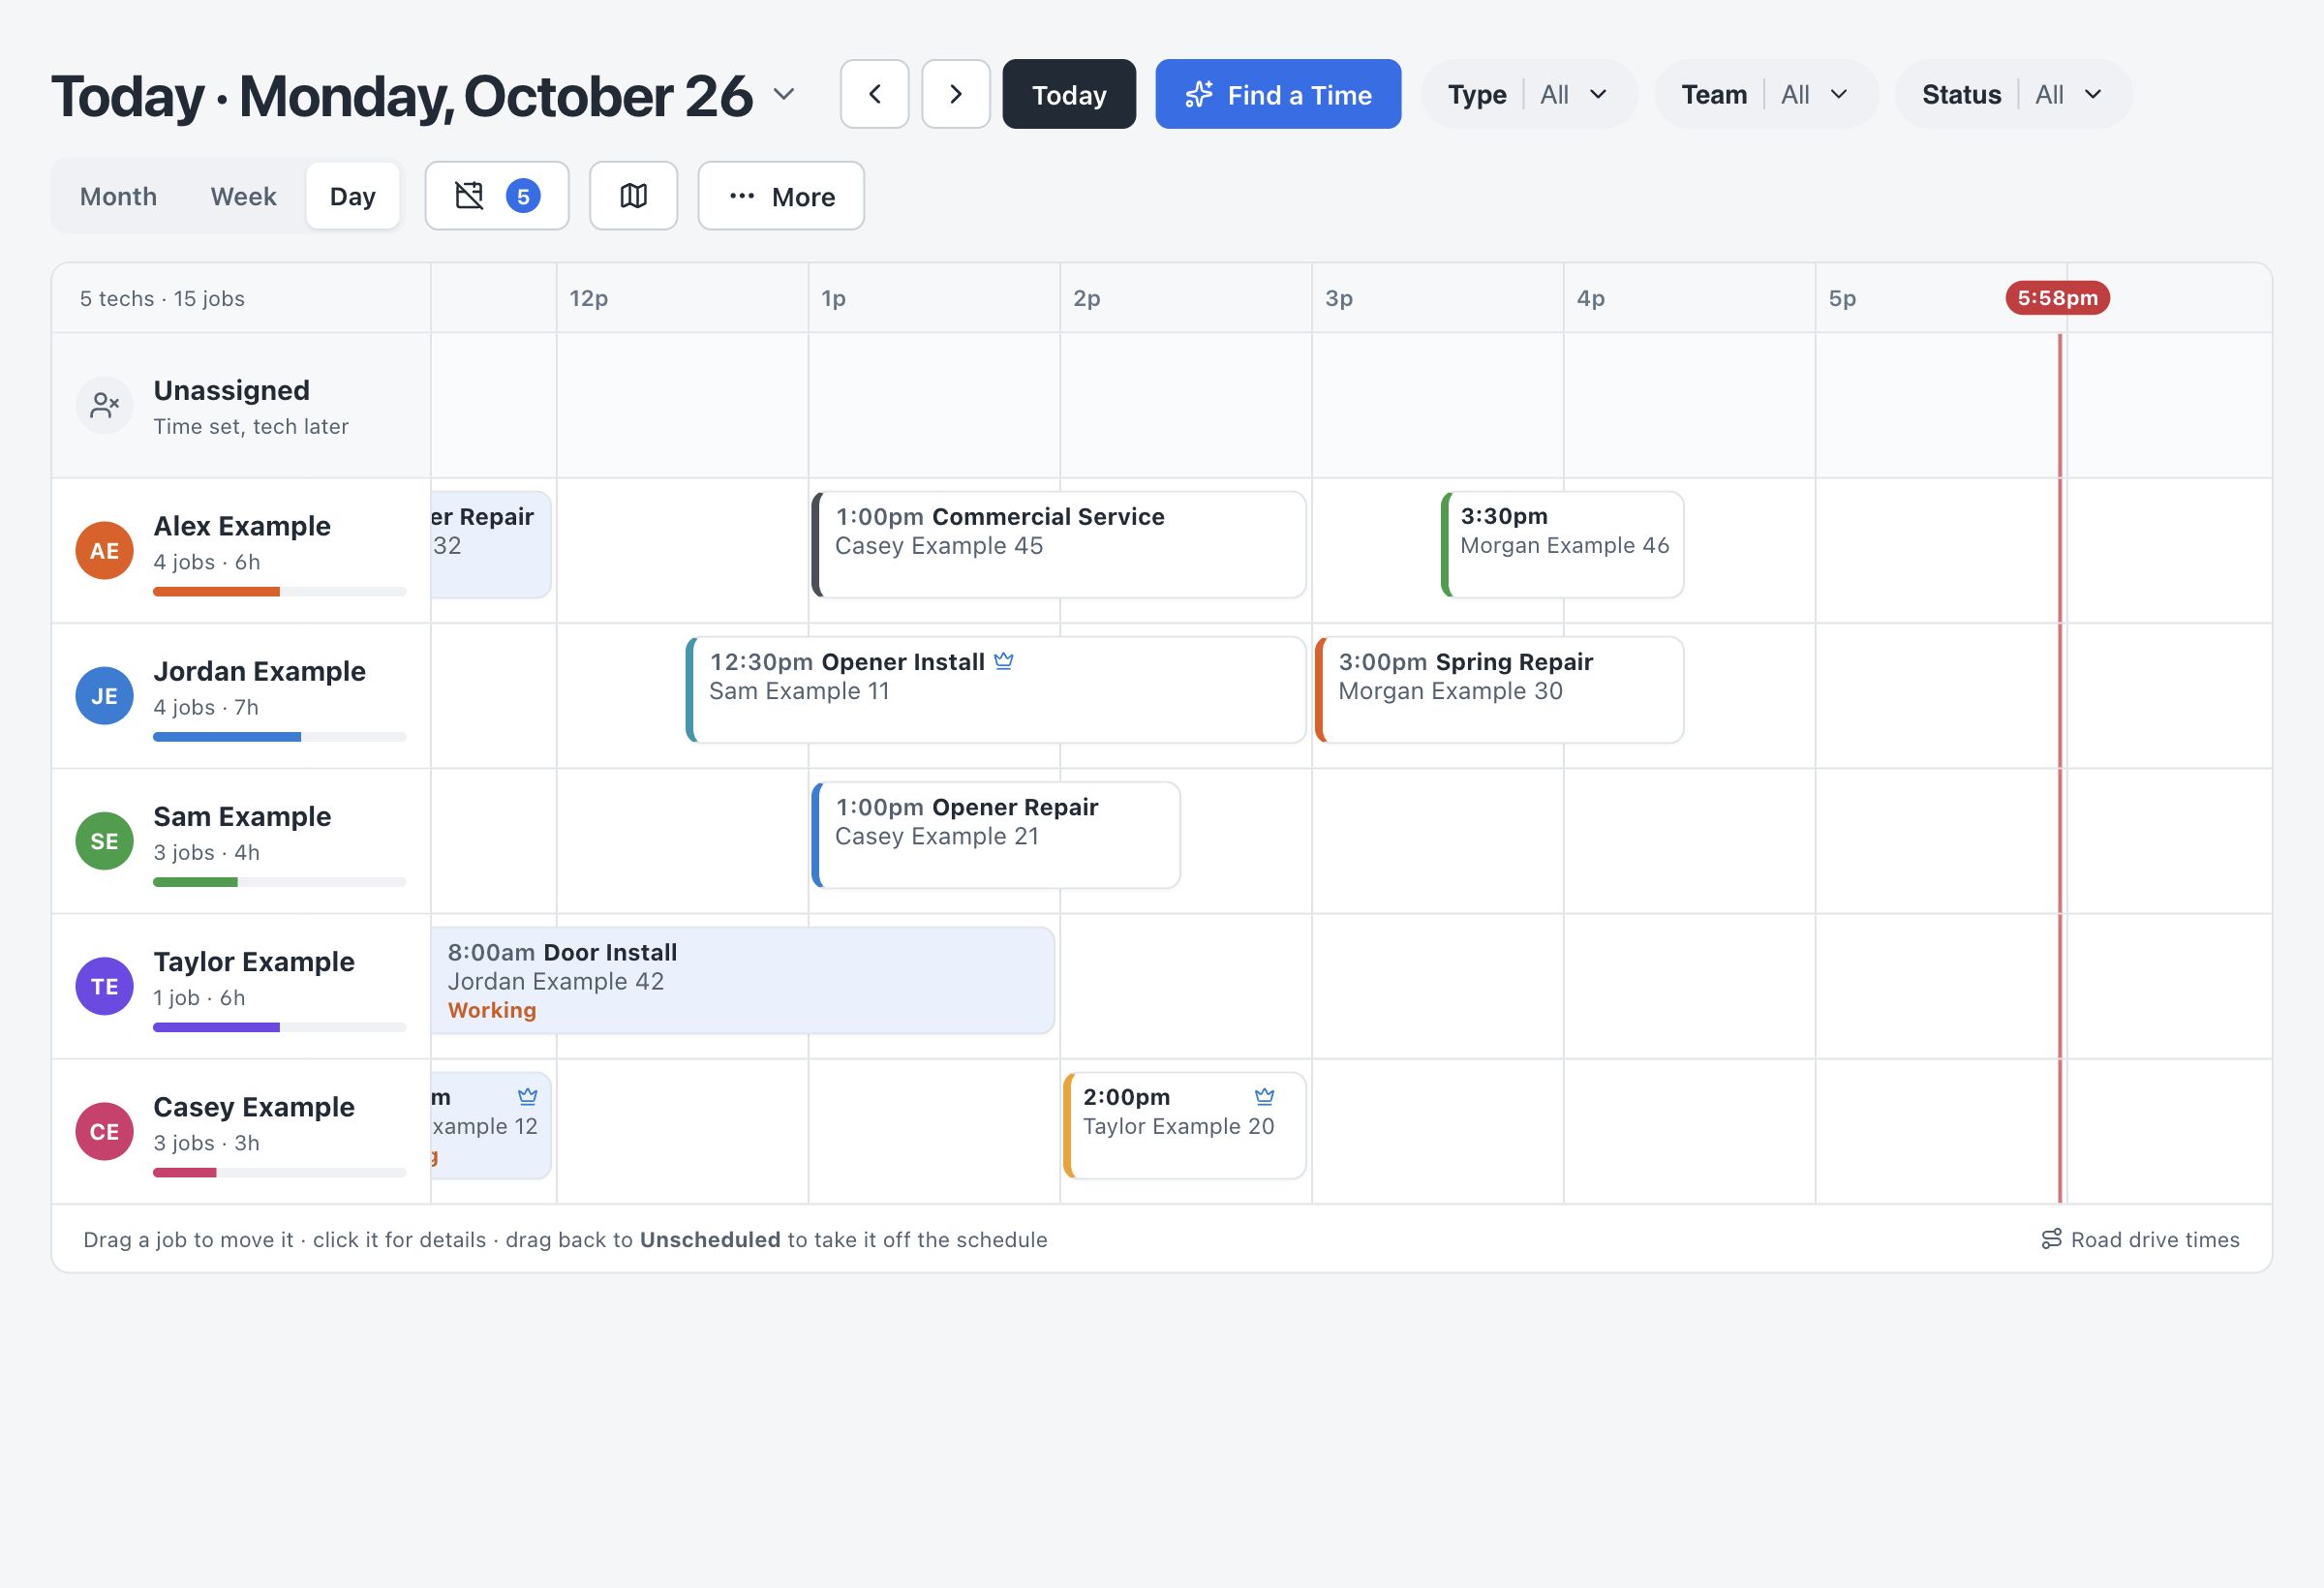This screenshot has height=1588, width=2324.
Task: Open Road drive times link
Action: click(x=2140, y=1239)
